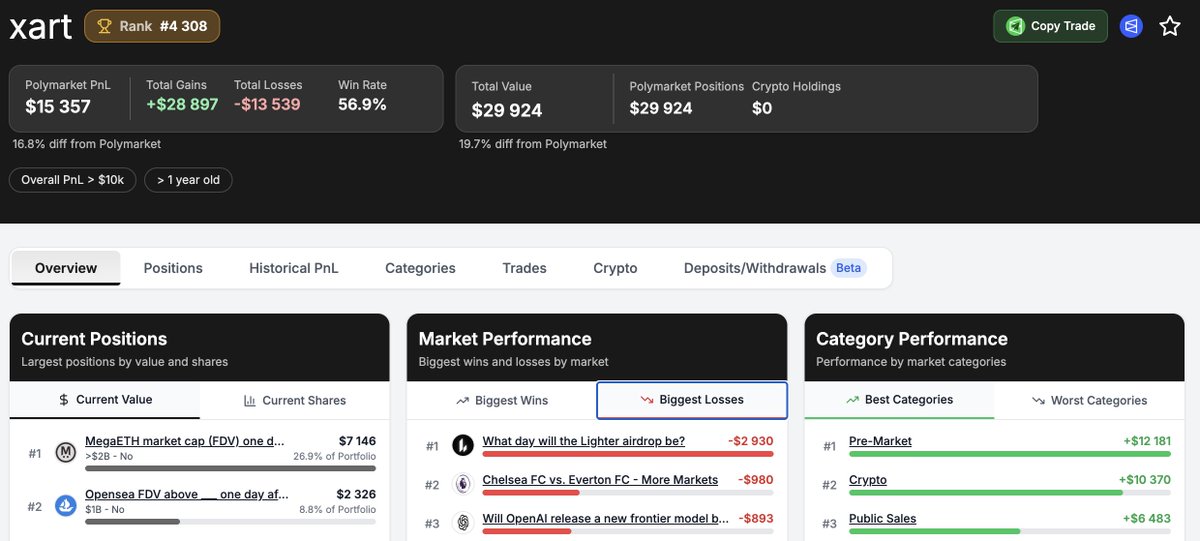This screenshot has height=541, width=1200.
Task: Click the Opensea position value $2 326
Action: (356, 494)
